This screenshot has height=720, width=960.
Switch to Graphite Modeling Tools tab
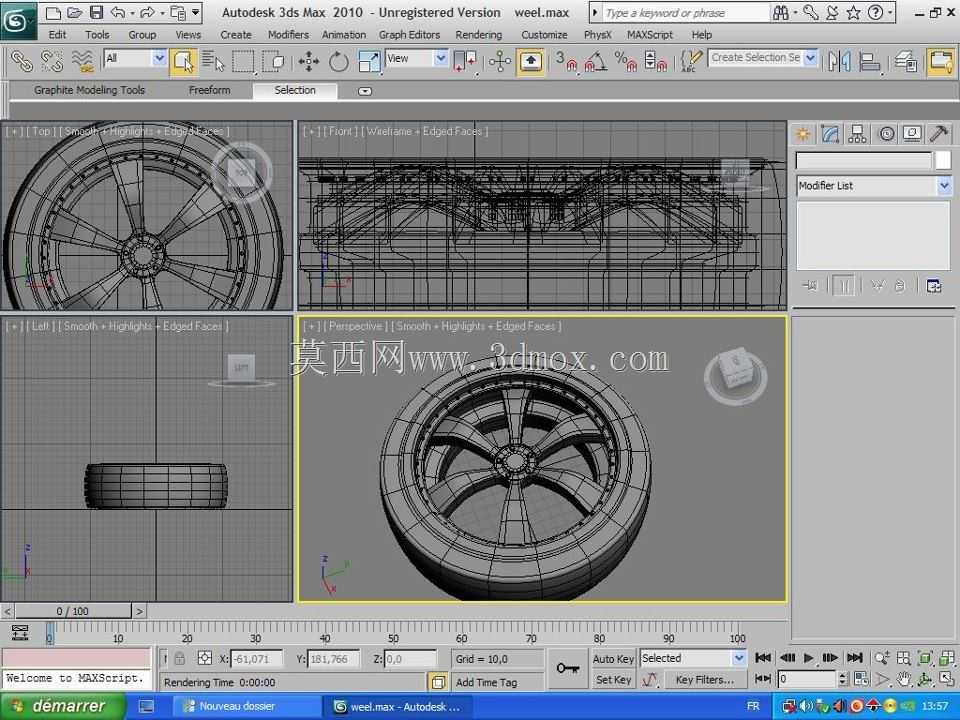[x=89, y=90]
